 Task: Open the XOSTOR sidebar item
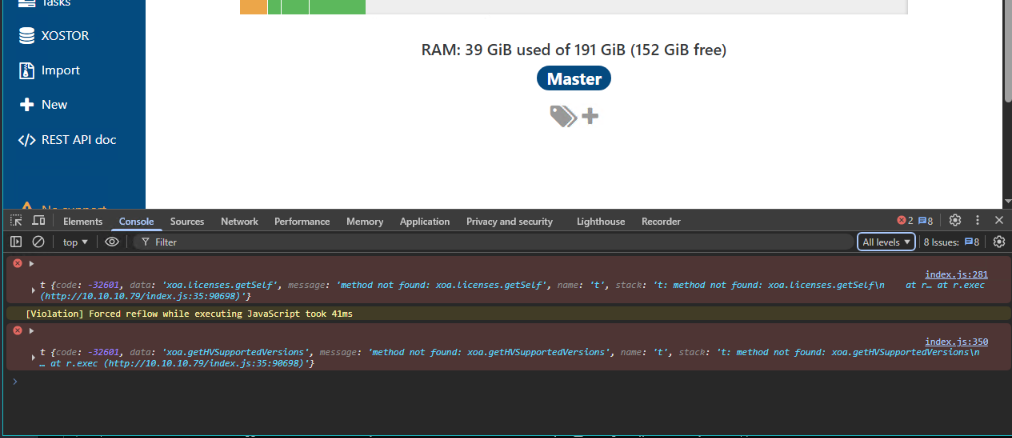[64, 35]
